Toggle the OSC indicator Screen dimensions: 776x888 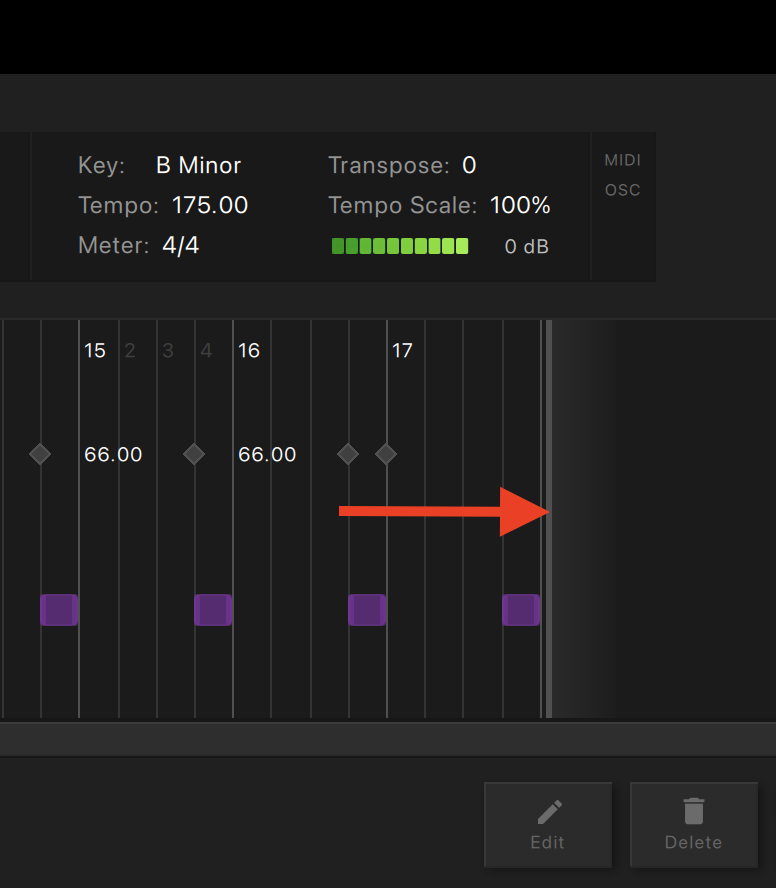pos(622,190)
